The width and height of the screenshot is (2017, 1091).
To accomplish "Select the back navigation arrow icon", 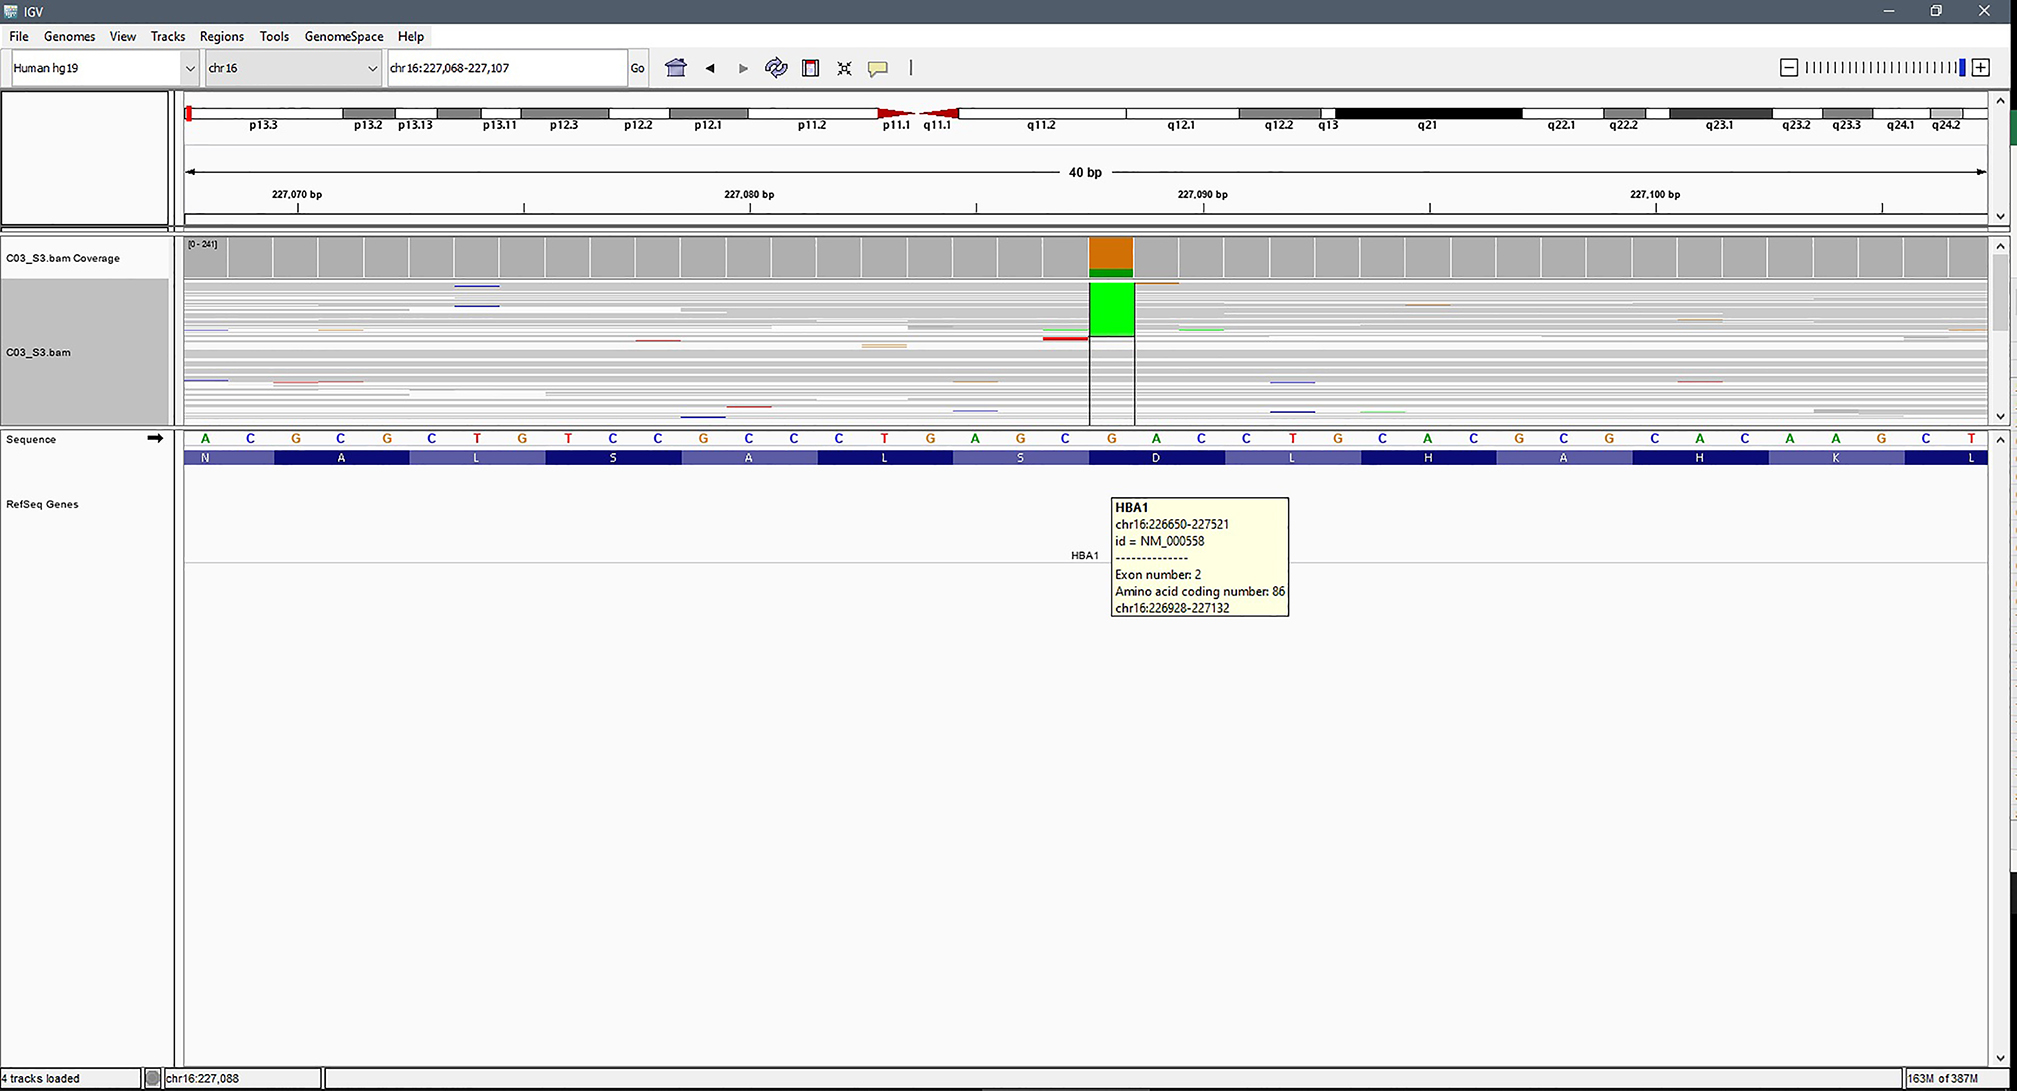I will click(710, 67).
